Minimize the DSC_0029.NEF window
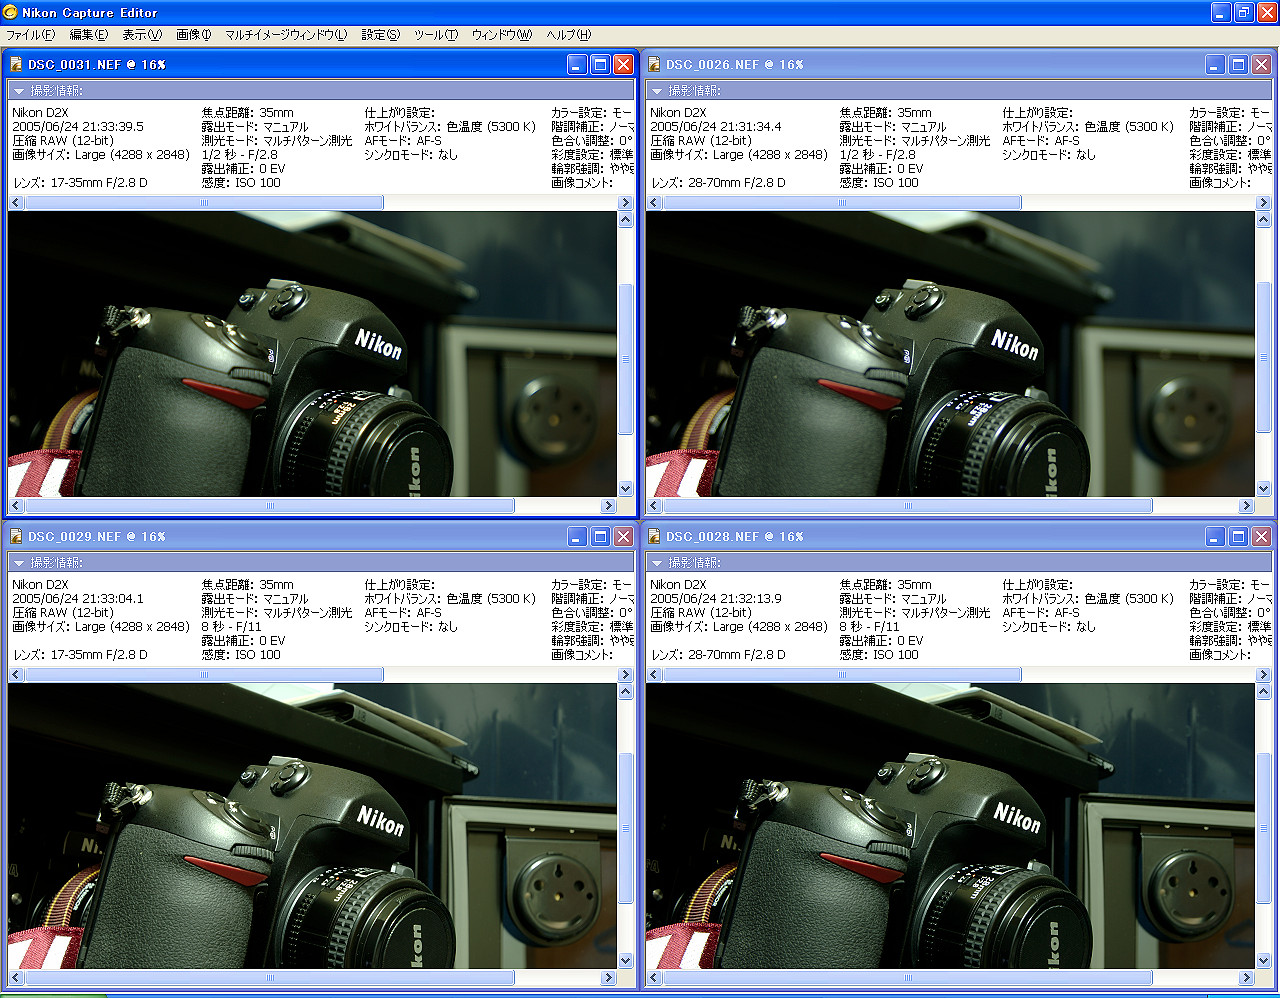The image size is (1280, 998). point(577,536)
